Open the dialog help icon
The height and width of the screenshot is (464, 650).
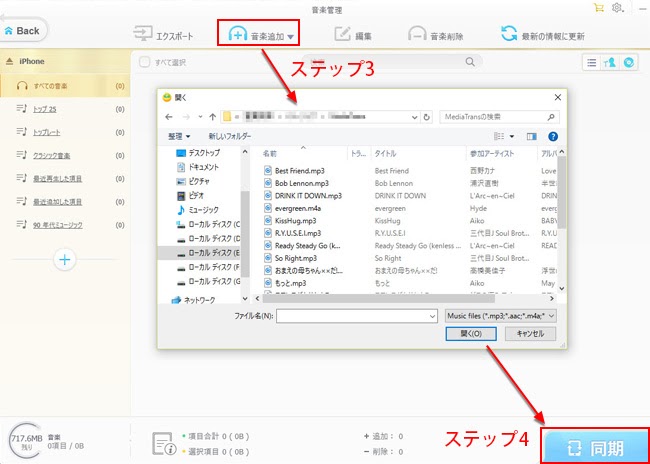pos(553,136)
